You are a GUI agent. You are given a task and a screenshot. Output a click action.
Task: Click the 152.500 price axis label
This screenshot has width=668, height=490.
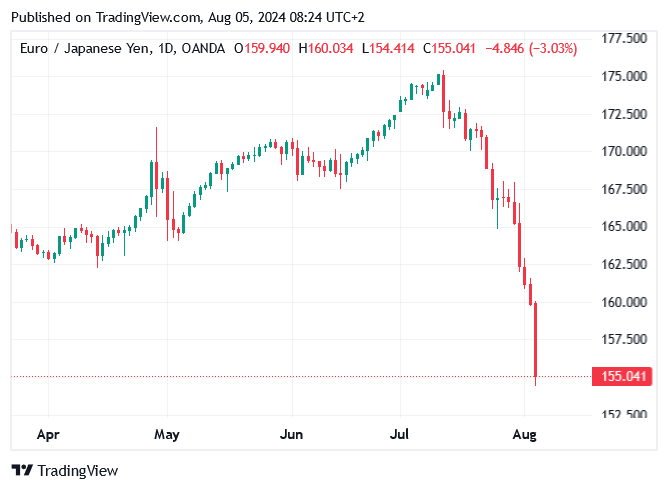click(x=624, y=414)
